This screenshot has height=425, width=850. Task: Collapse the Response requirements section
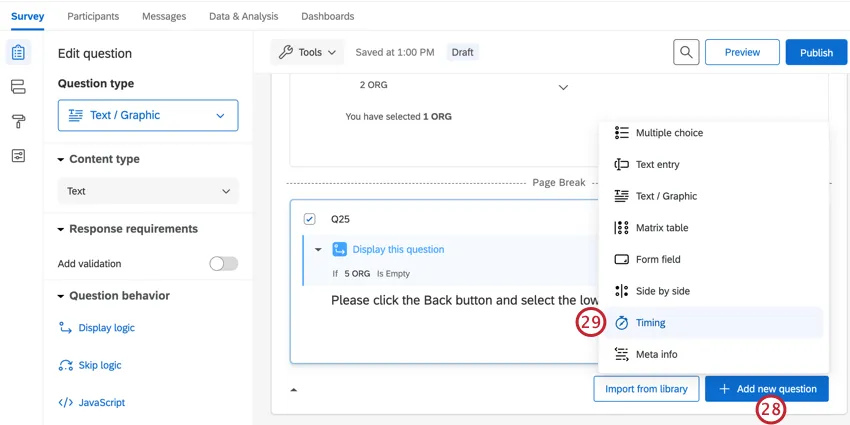[x=62, y=229]
